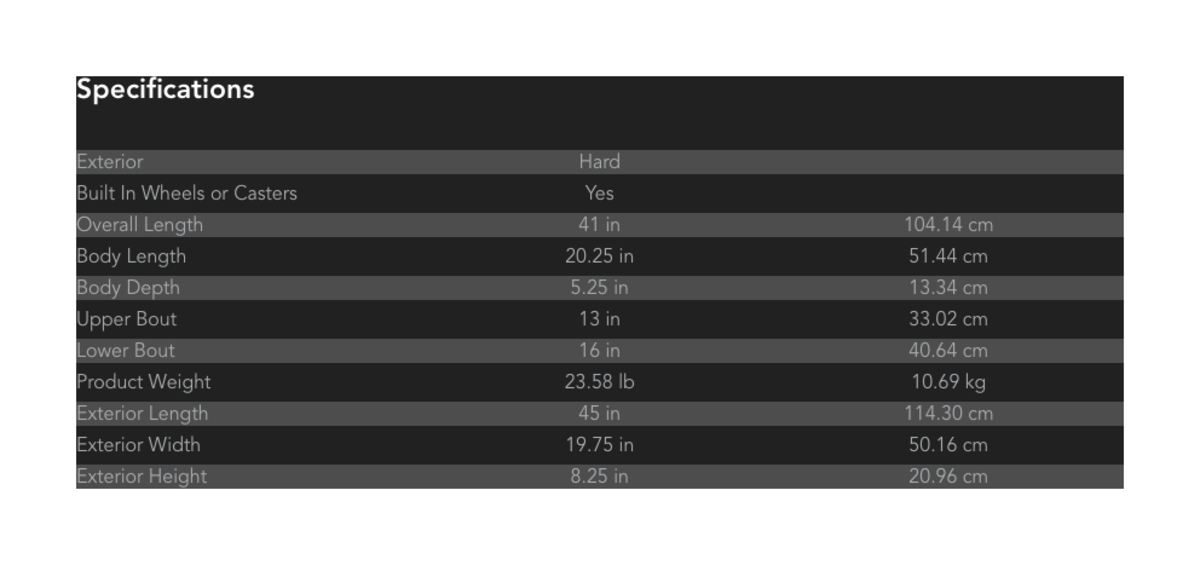Click the Yes value for wheels
The image size is (1200, 565).
pyautogui.click(x=599, y=193)
